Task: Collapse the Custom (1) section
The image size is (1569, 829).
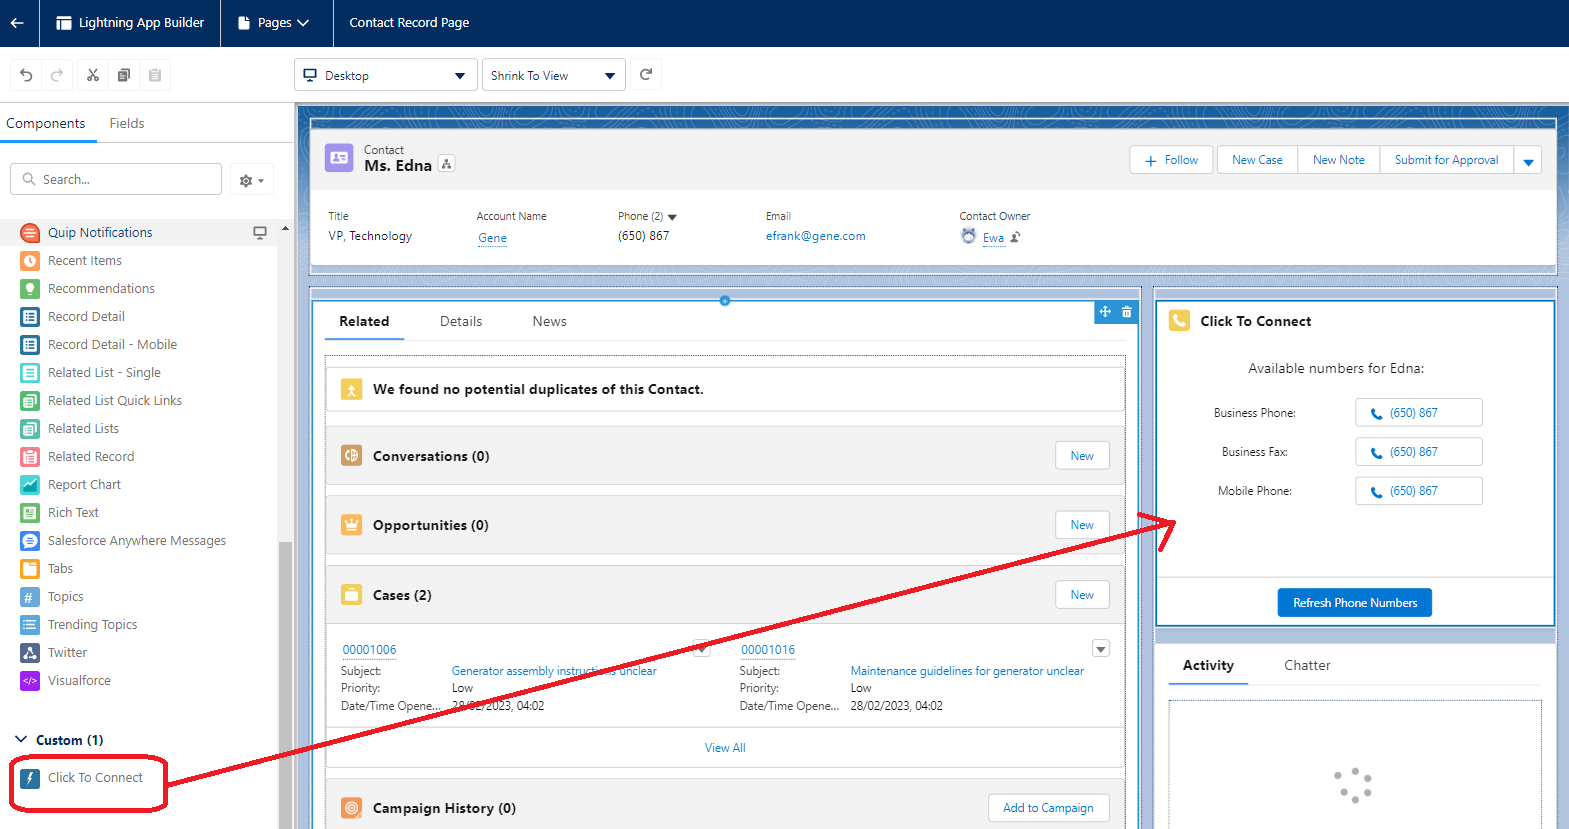Action: point(21,740)
